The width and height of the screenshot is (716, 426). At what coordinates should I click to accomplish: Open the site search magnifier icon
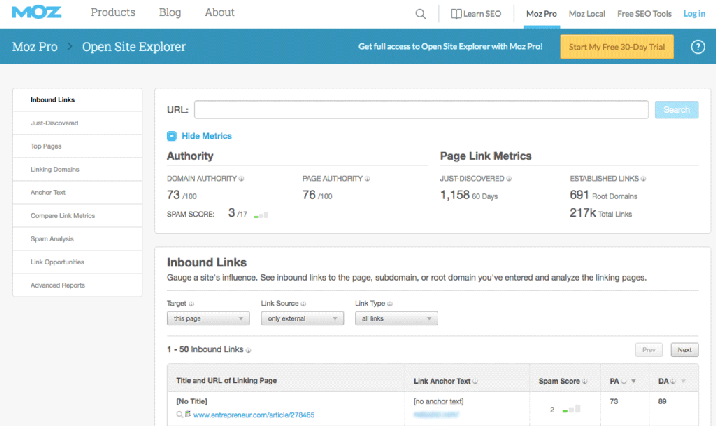(421, 14)
